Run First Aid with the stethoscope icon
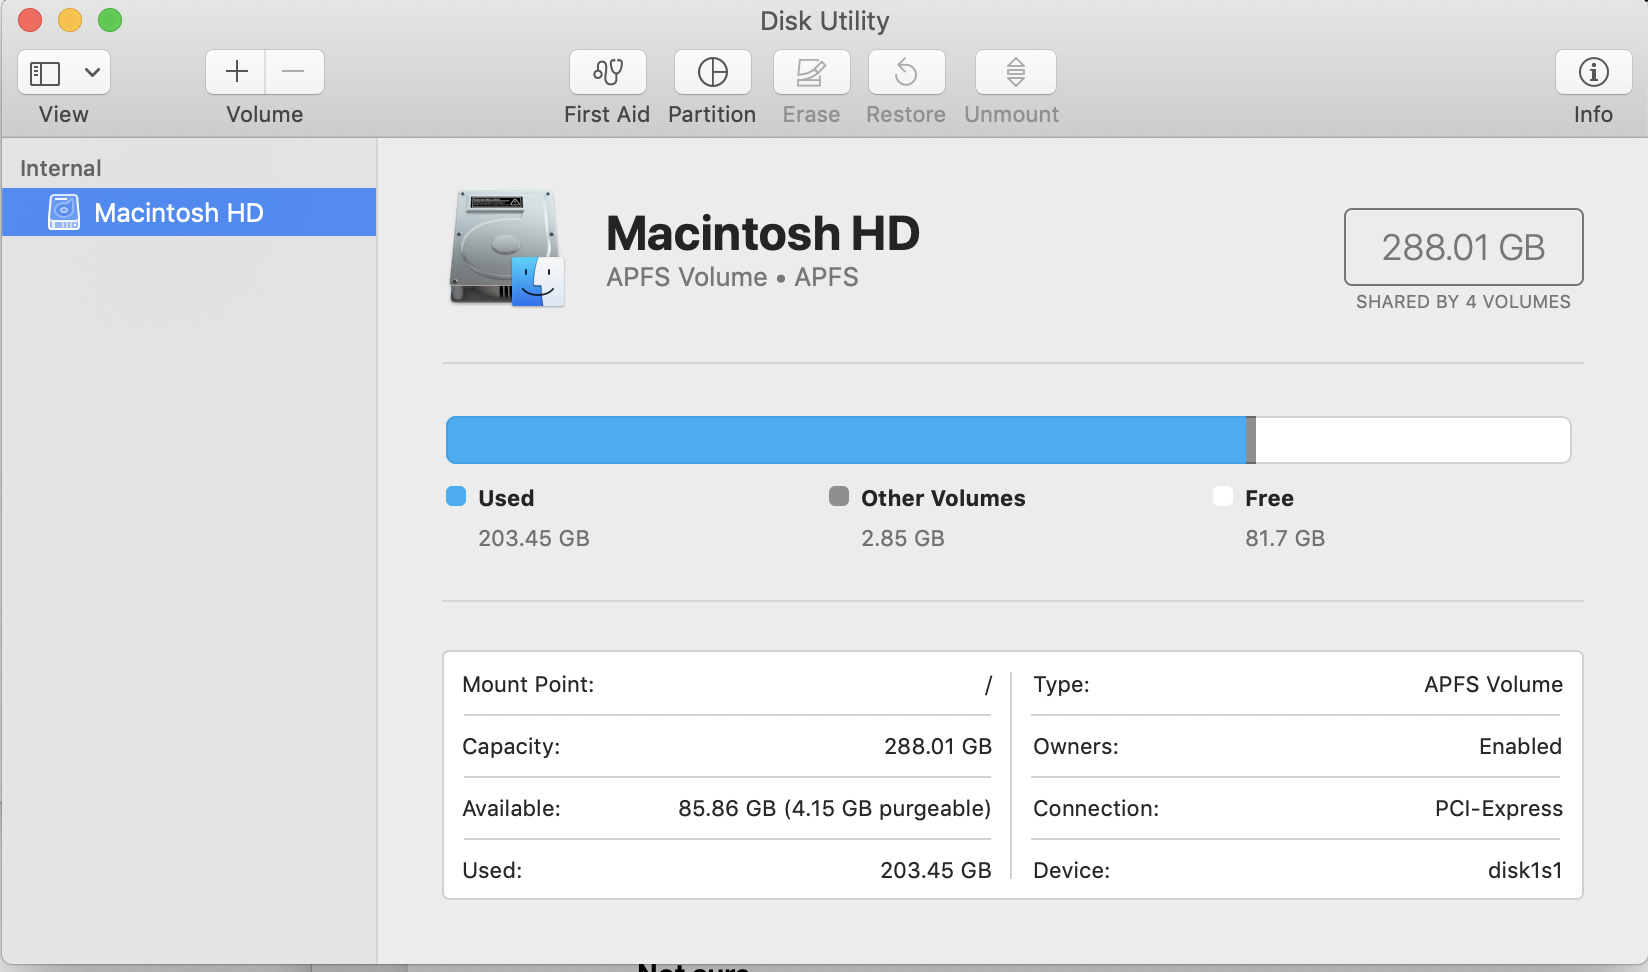This screenshot has height=972, width=1648. click(608, 72)
